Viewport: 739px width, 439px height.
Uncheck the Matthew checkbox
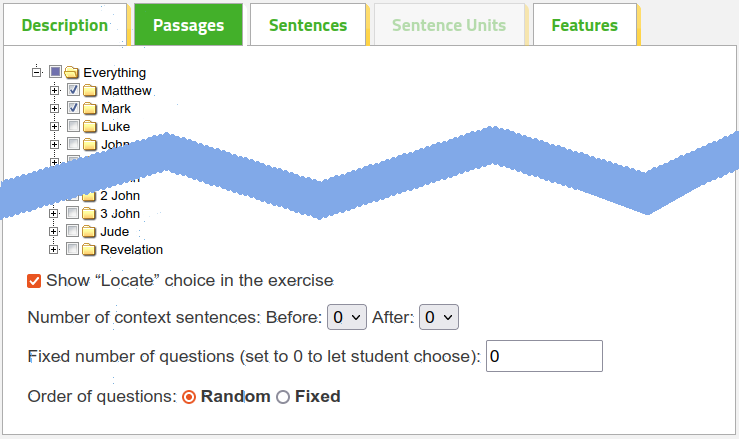coord(73,90)
